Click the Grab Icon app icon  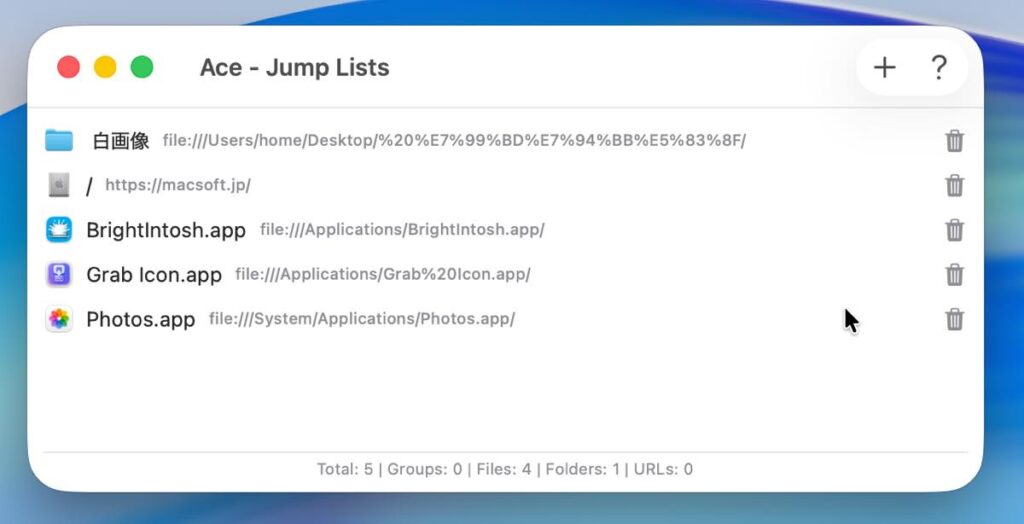point(60,275)
